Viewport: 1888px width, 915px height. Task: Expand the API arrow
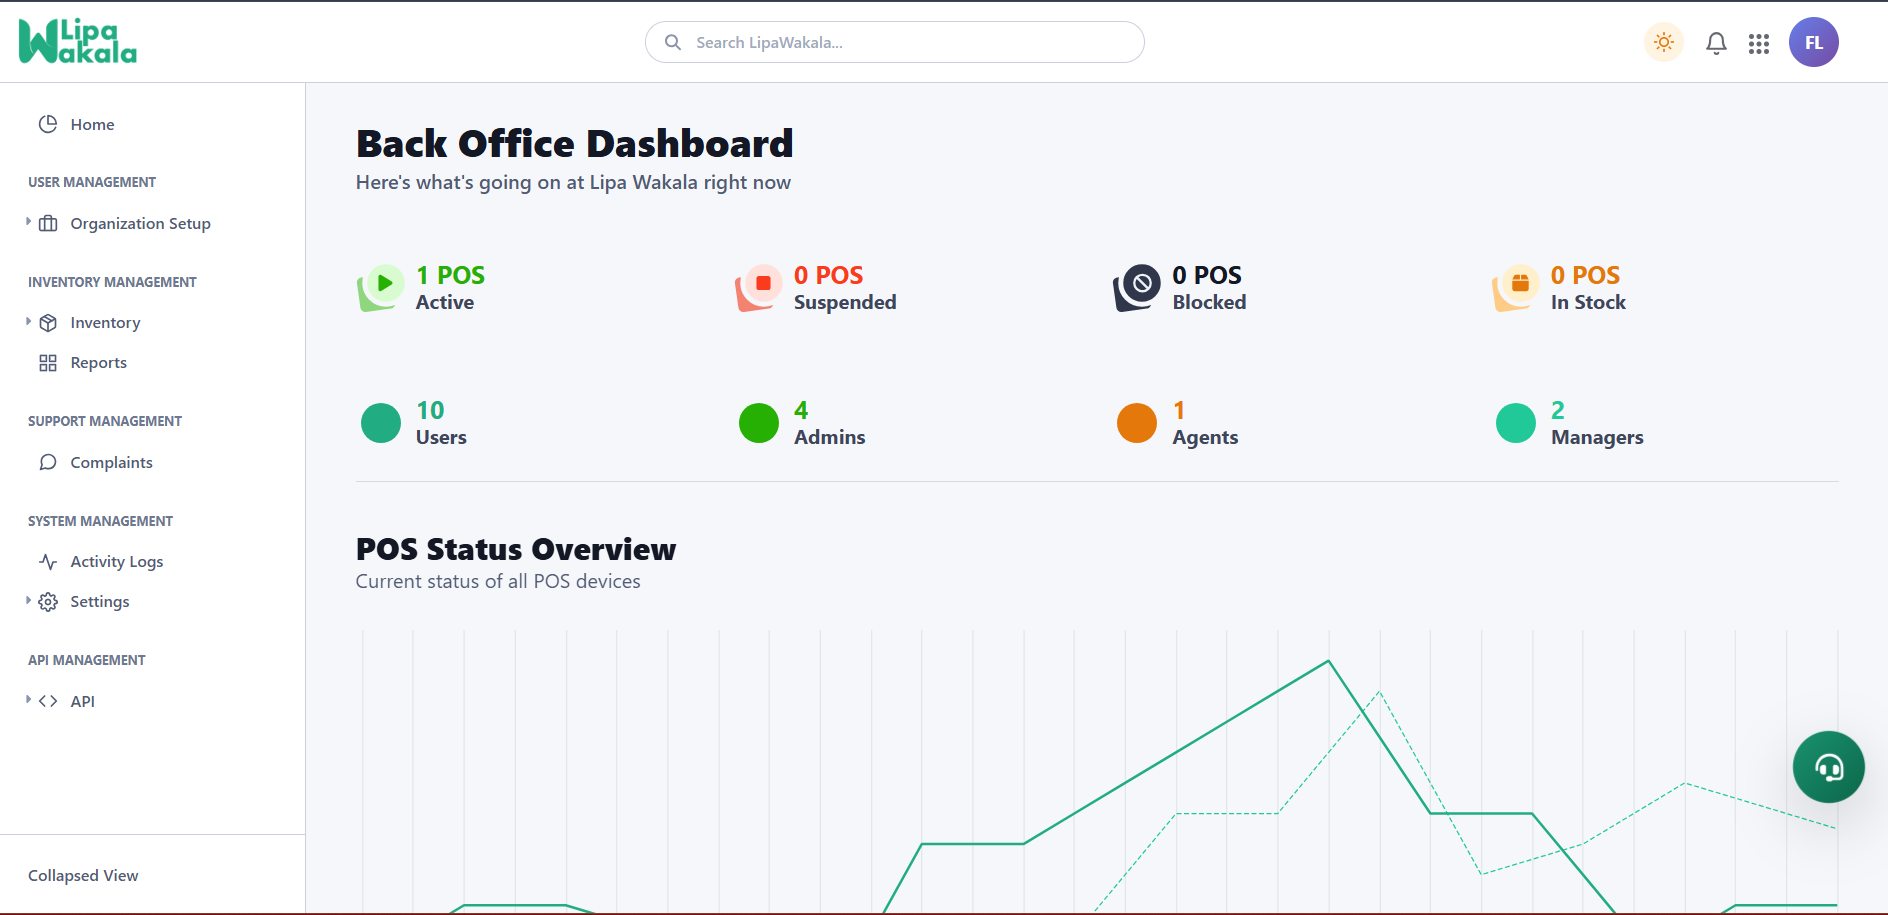[x=28, y=700]
